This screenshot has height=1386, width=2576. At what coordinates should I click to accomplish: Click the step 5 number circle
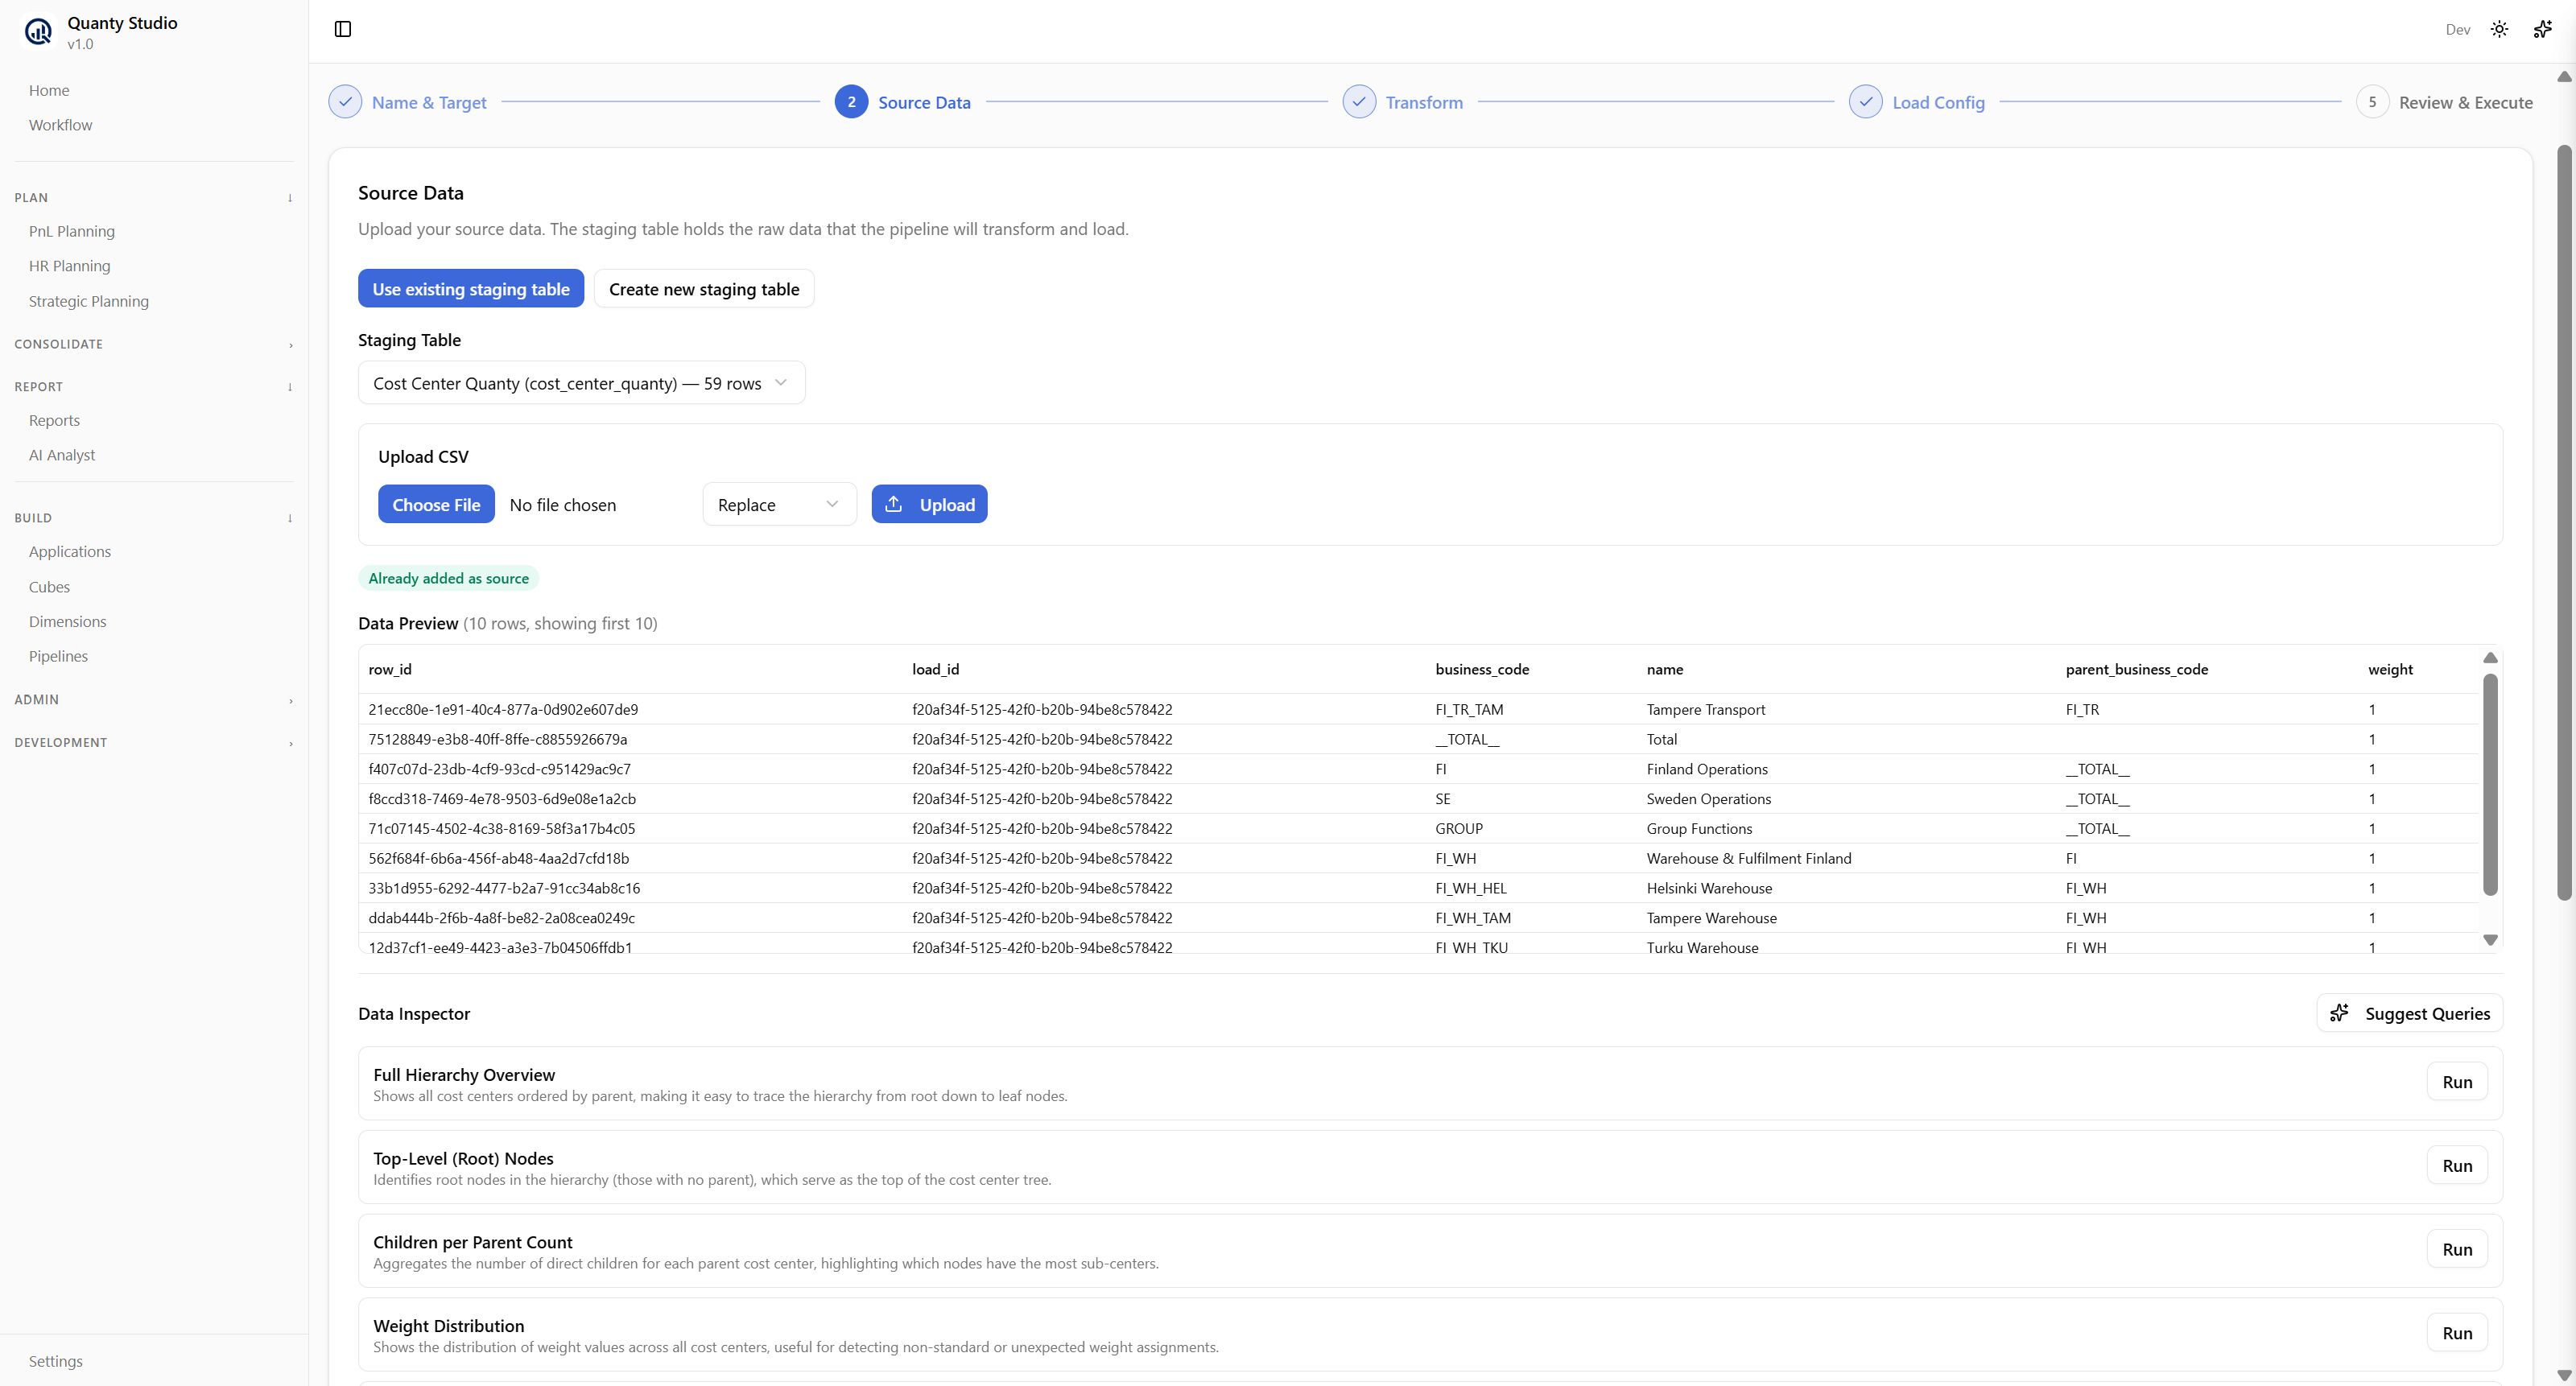pyautogui.click(x=2372, y=102)
